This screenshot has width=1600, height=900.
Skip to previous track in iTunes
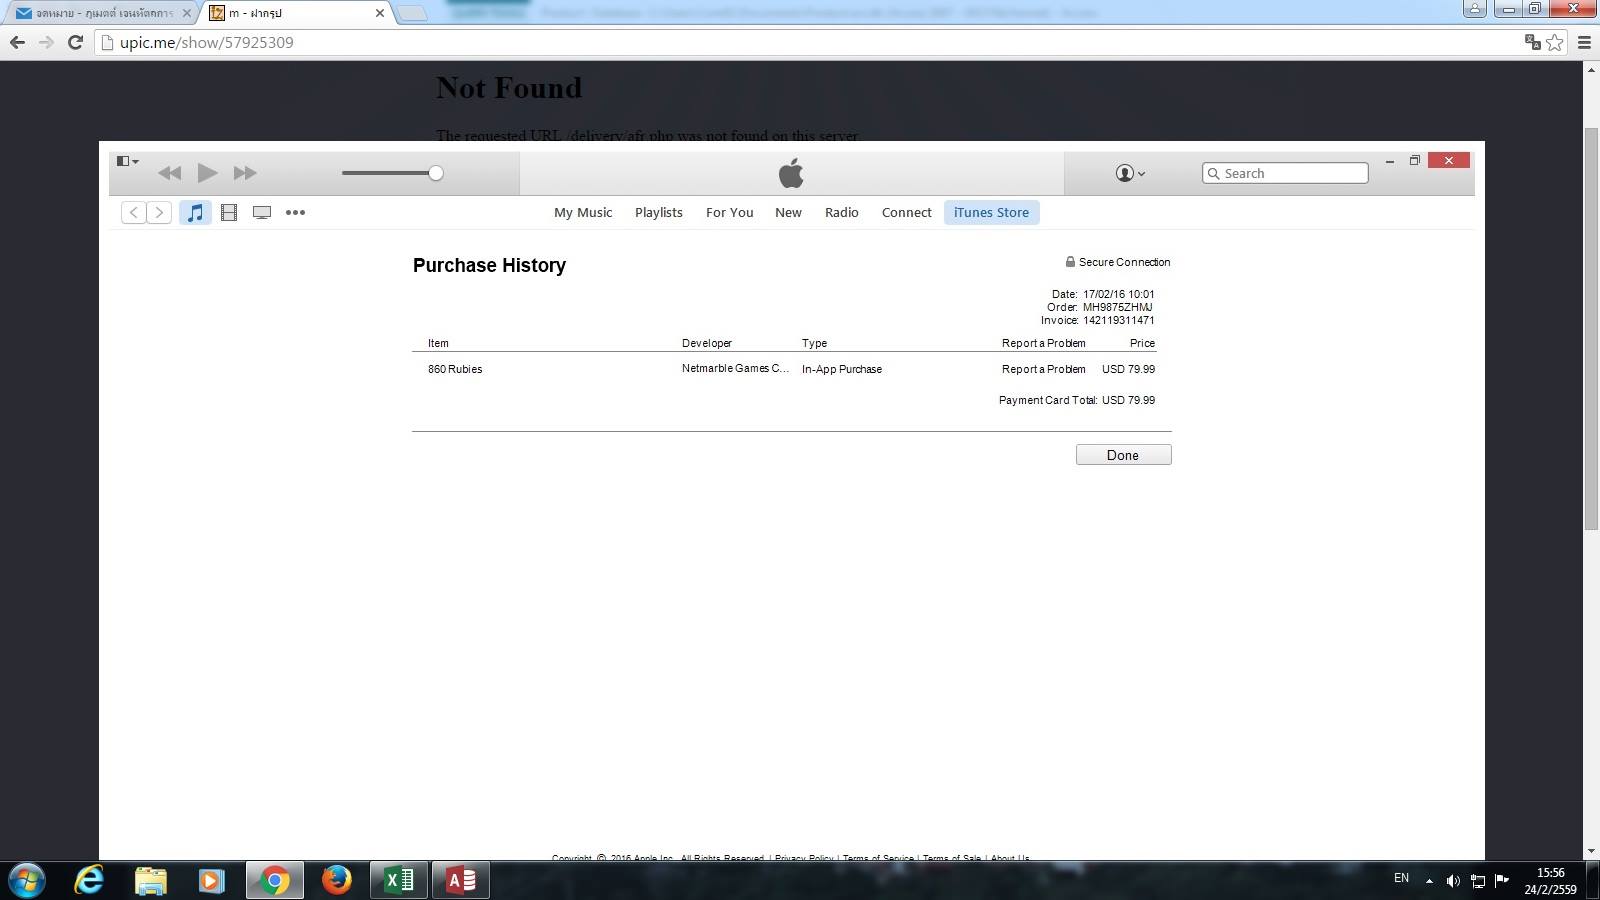click(169, 173)
